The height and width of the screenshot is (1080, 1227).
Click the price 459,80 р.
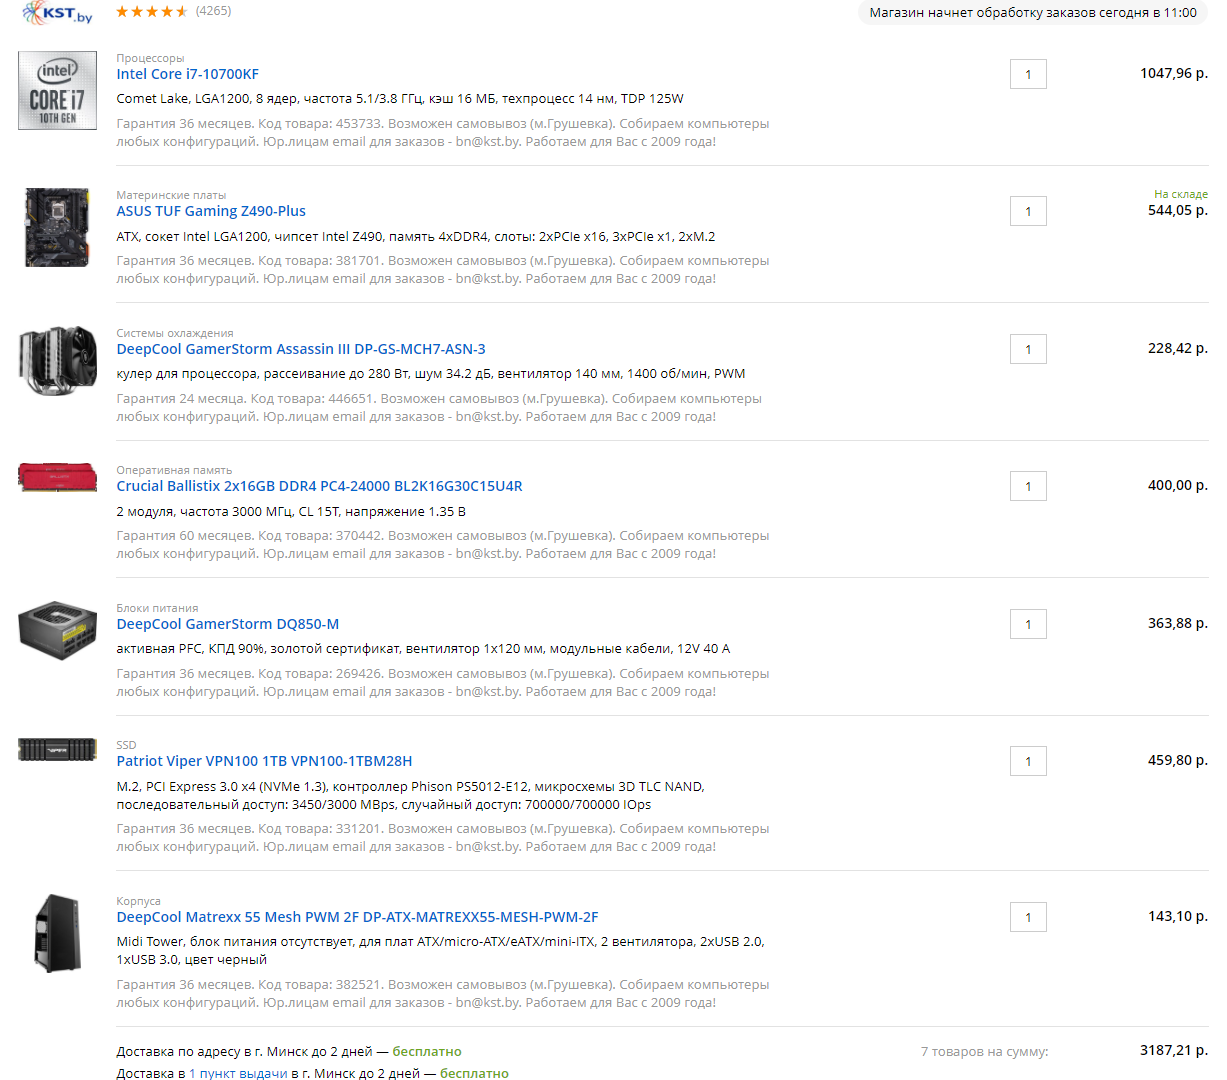[1178, 760]
